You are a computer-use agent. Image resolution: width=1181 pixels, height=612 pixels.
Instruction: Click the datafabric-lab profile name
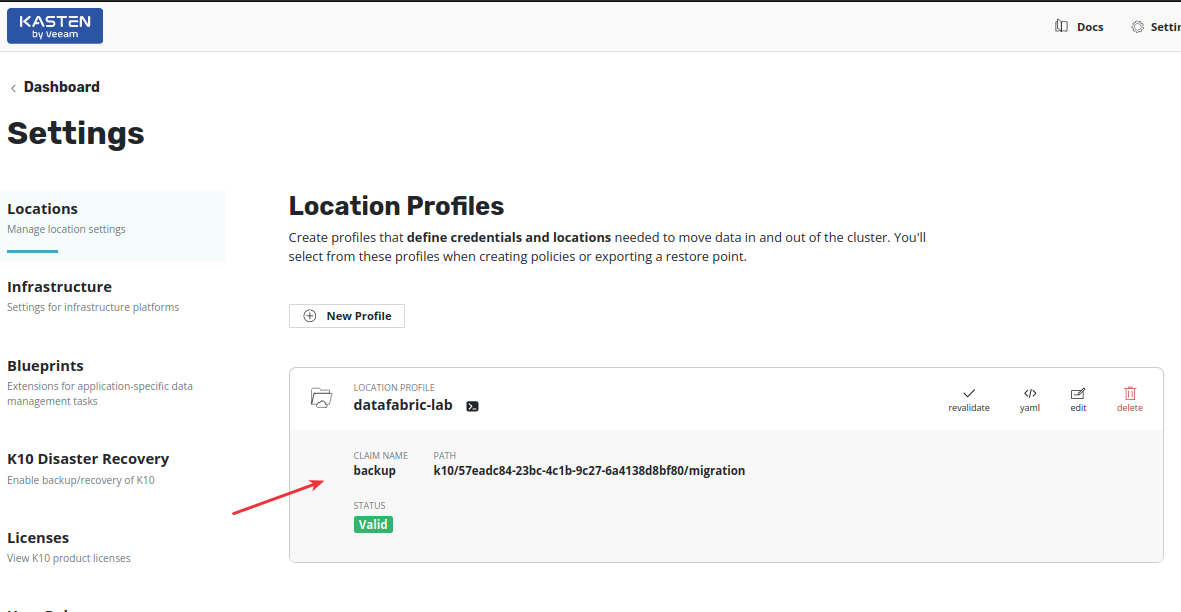click(403, 405)
